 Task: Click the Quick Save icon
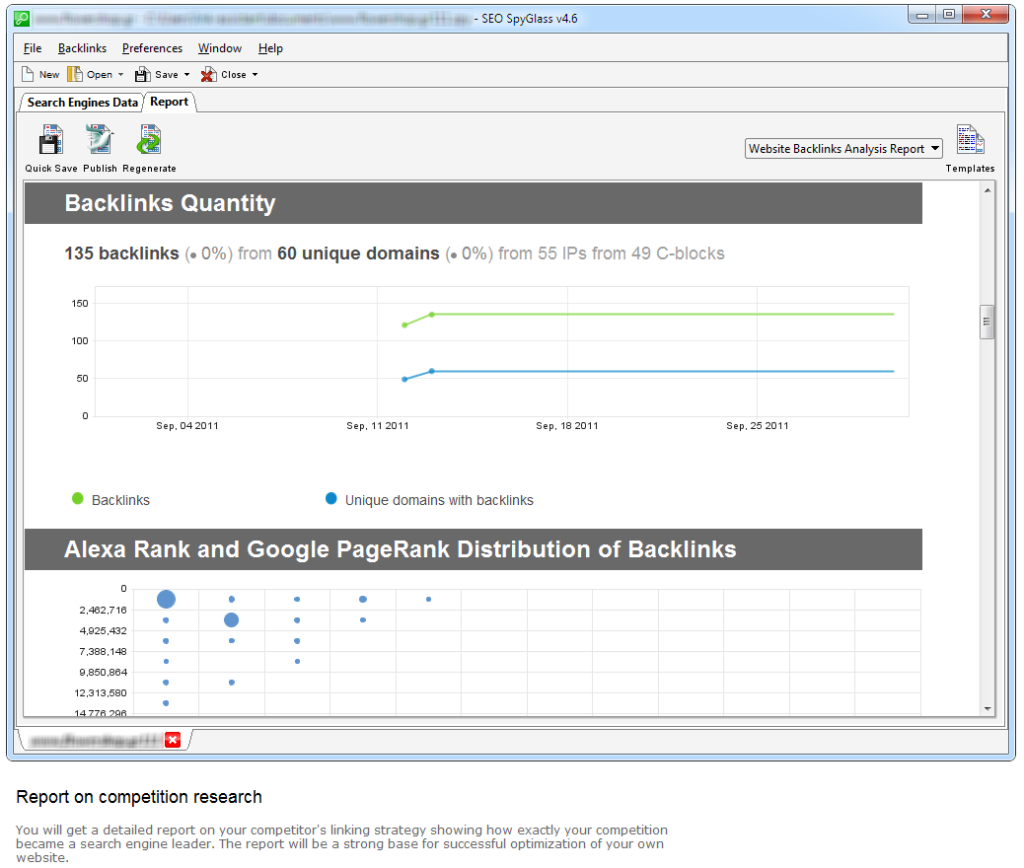coord(51,141)
